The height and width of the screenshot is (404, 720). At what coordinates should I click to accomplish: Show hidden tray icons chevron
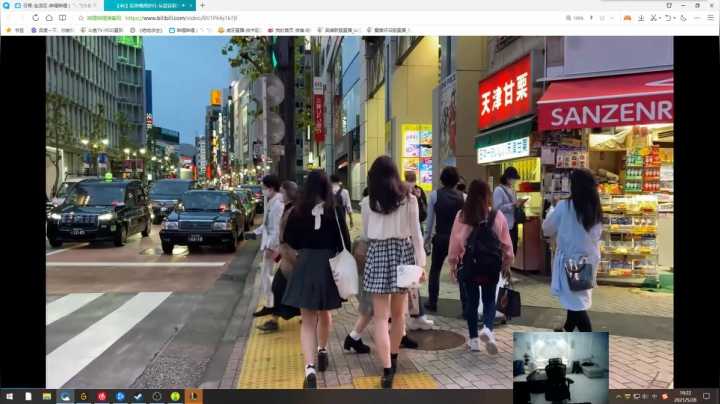618,396
